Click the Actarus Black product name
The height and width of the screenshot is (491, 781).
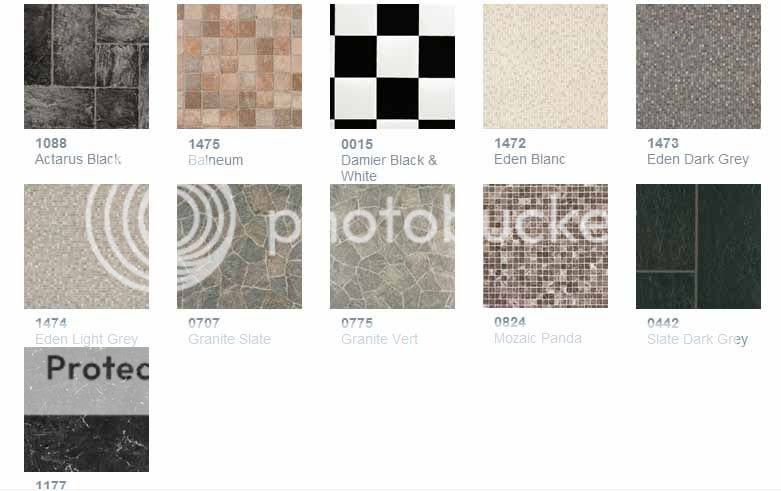coord(78,159)
